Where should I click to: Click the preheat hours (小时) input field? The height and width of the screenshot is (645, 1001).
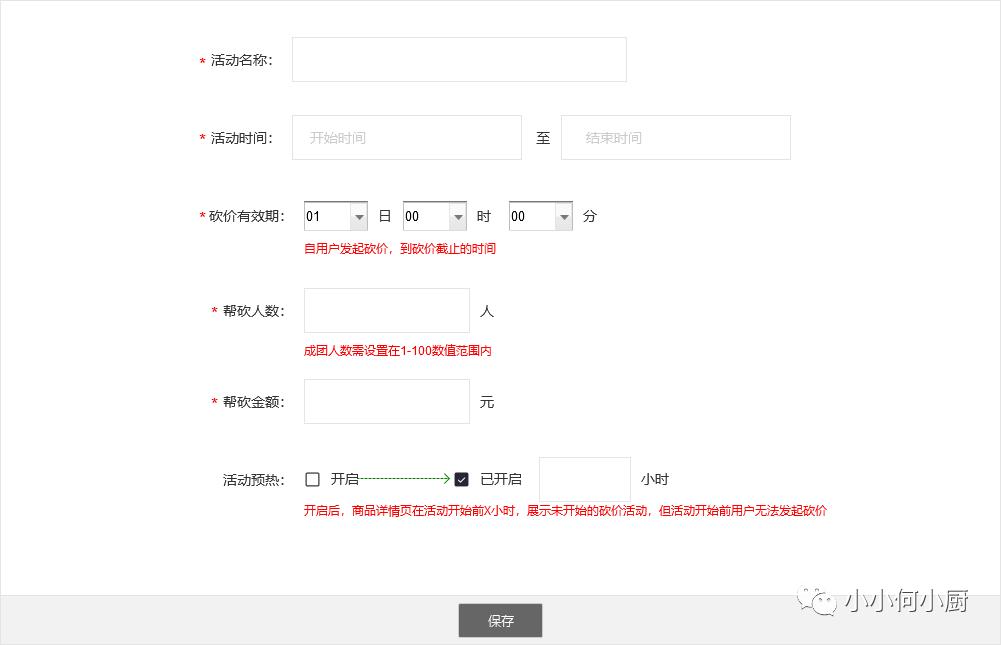coord(584,479)
